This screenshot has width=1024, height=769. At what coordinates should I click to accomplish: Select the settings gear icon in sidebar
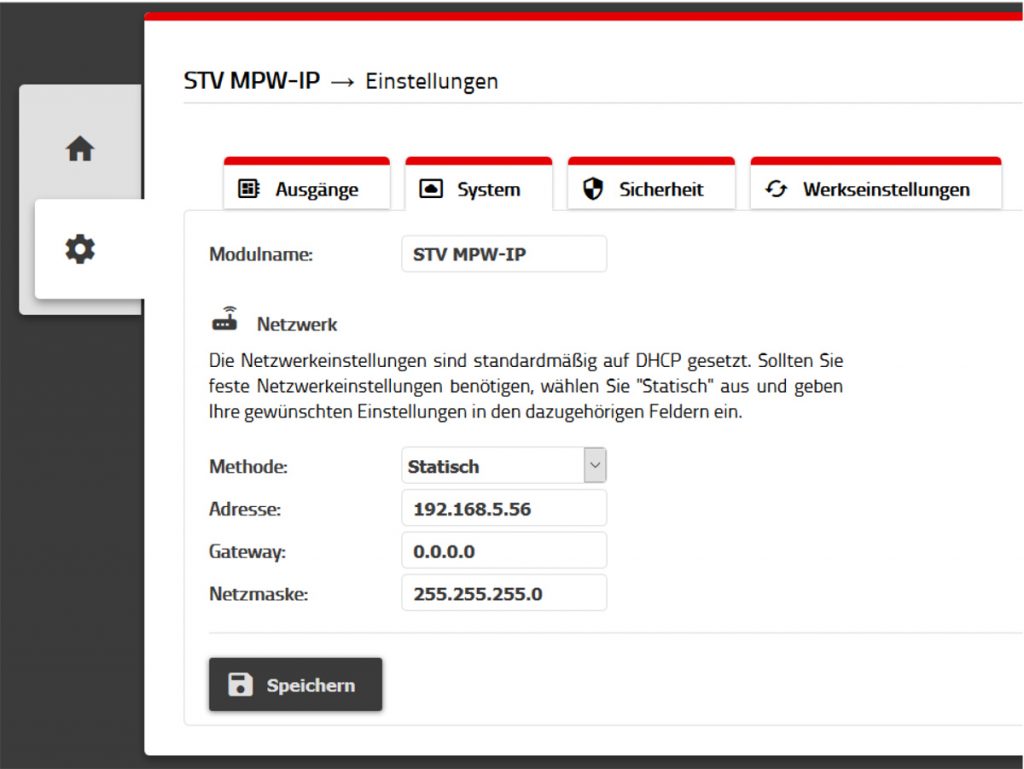point(80,248)
